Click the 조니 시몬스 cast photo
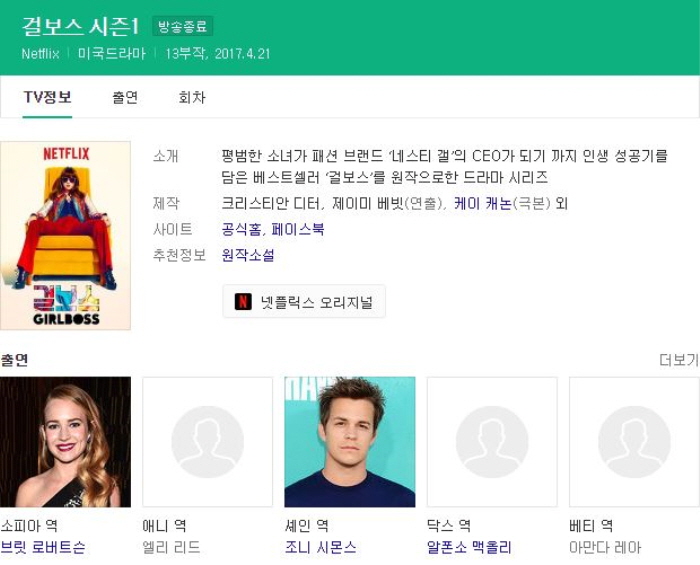Image resolution: width=700 pixels, height=565 pixels. tap(350, 442)
